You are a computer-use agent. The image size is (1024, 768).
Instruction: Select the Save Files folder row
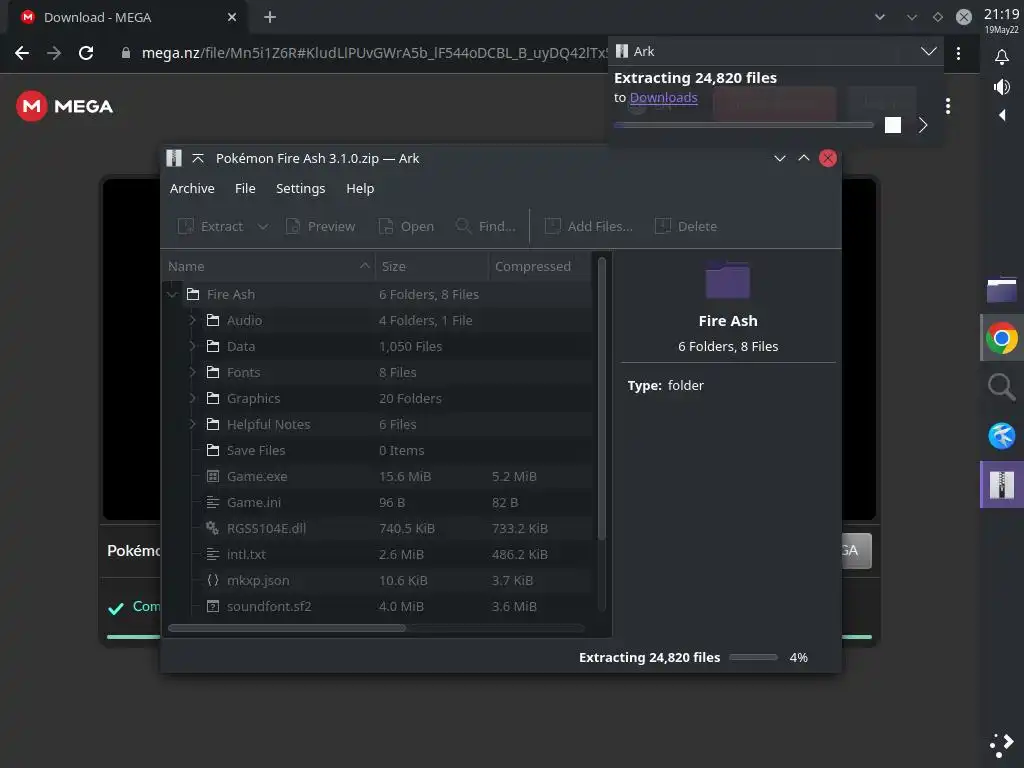tap(377, 451)
